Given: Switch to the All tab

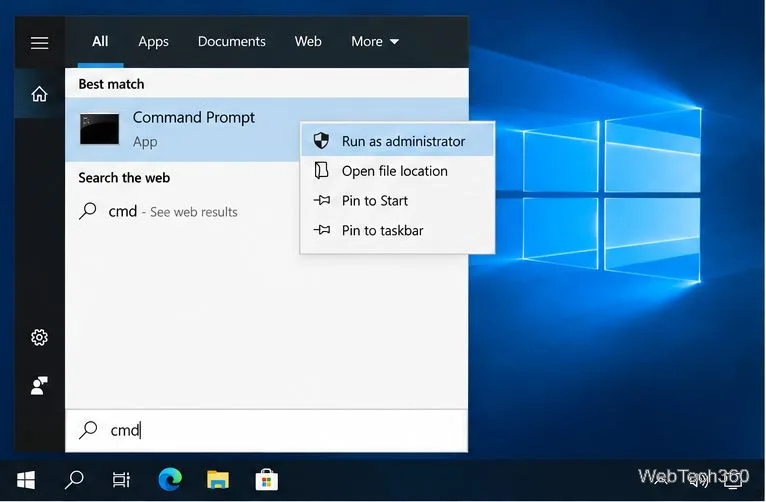Looking at the screenshot, I should (100, 42).
